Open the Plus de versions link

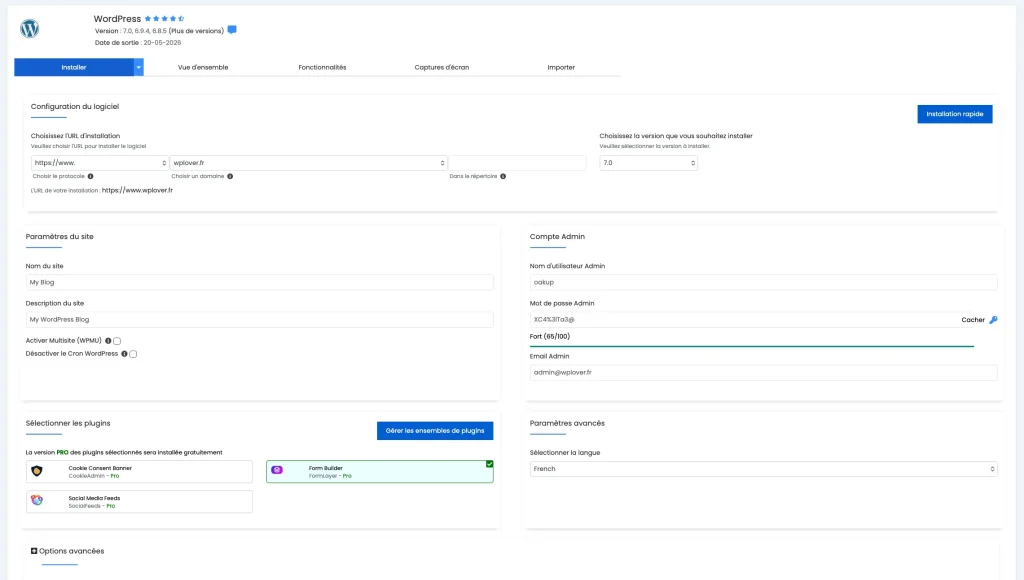196,31
